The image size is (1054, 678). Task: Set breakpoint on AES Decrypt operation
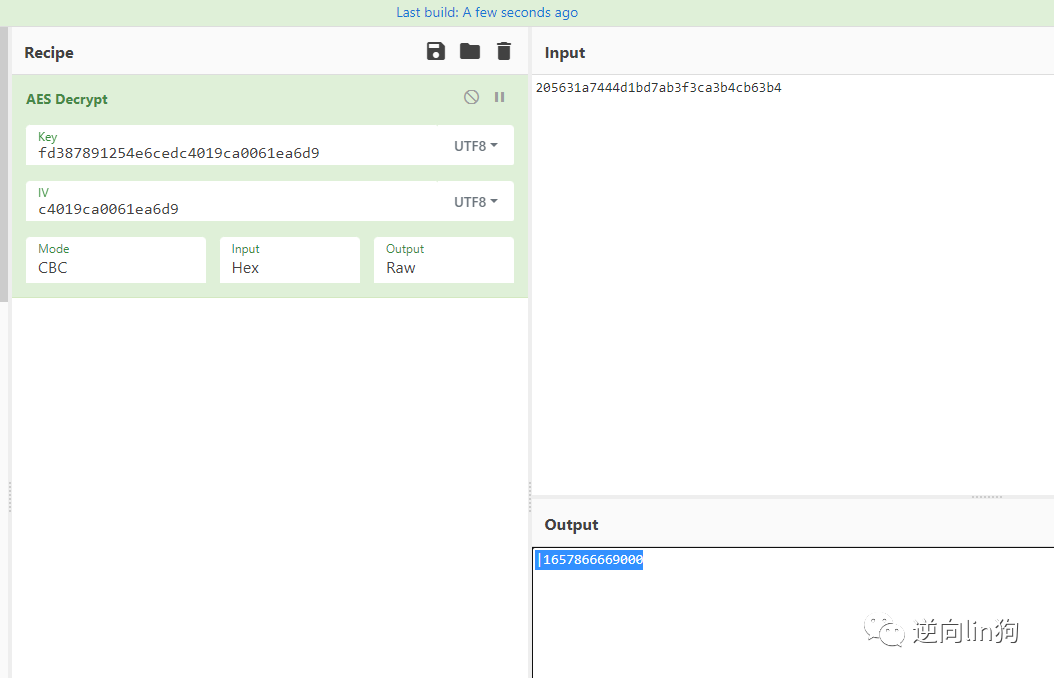tap(499, 97)
